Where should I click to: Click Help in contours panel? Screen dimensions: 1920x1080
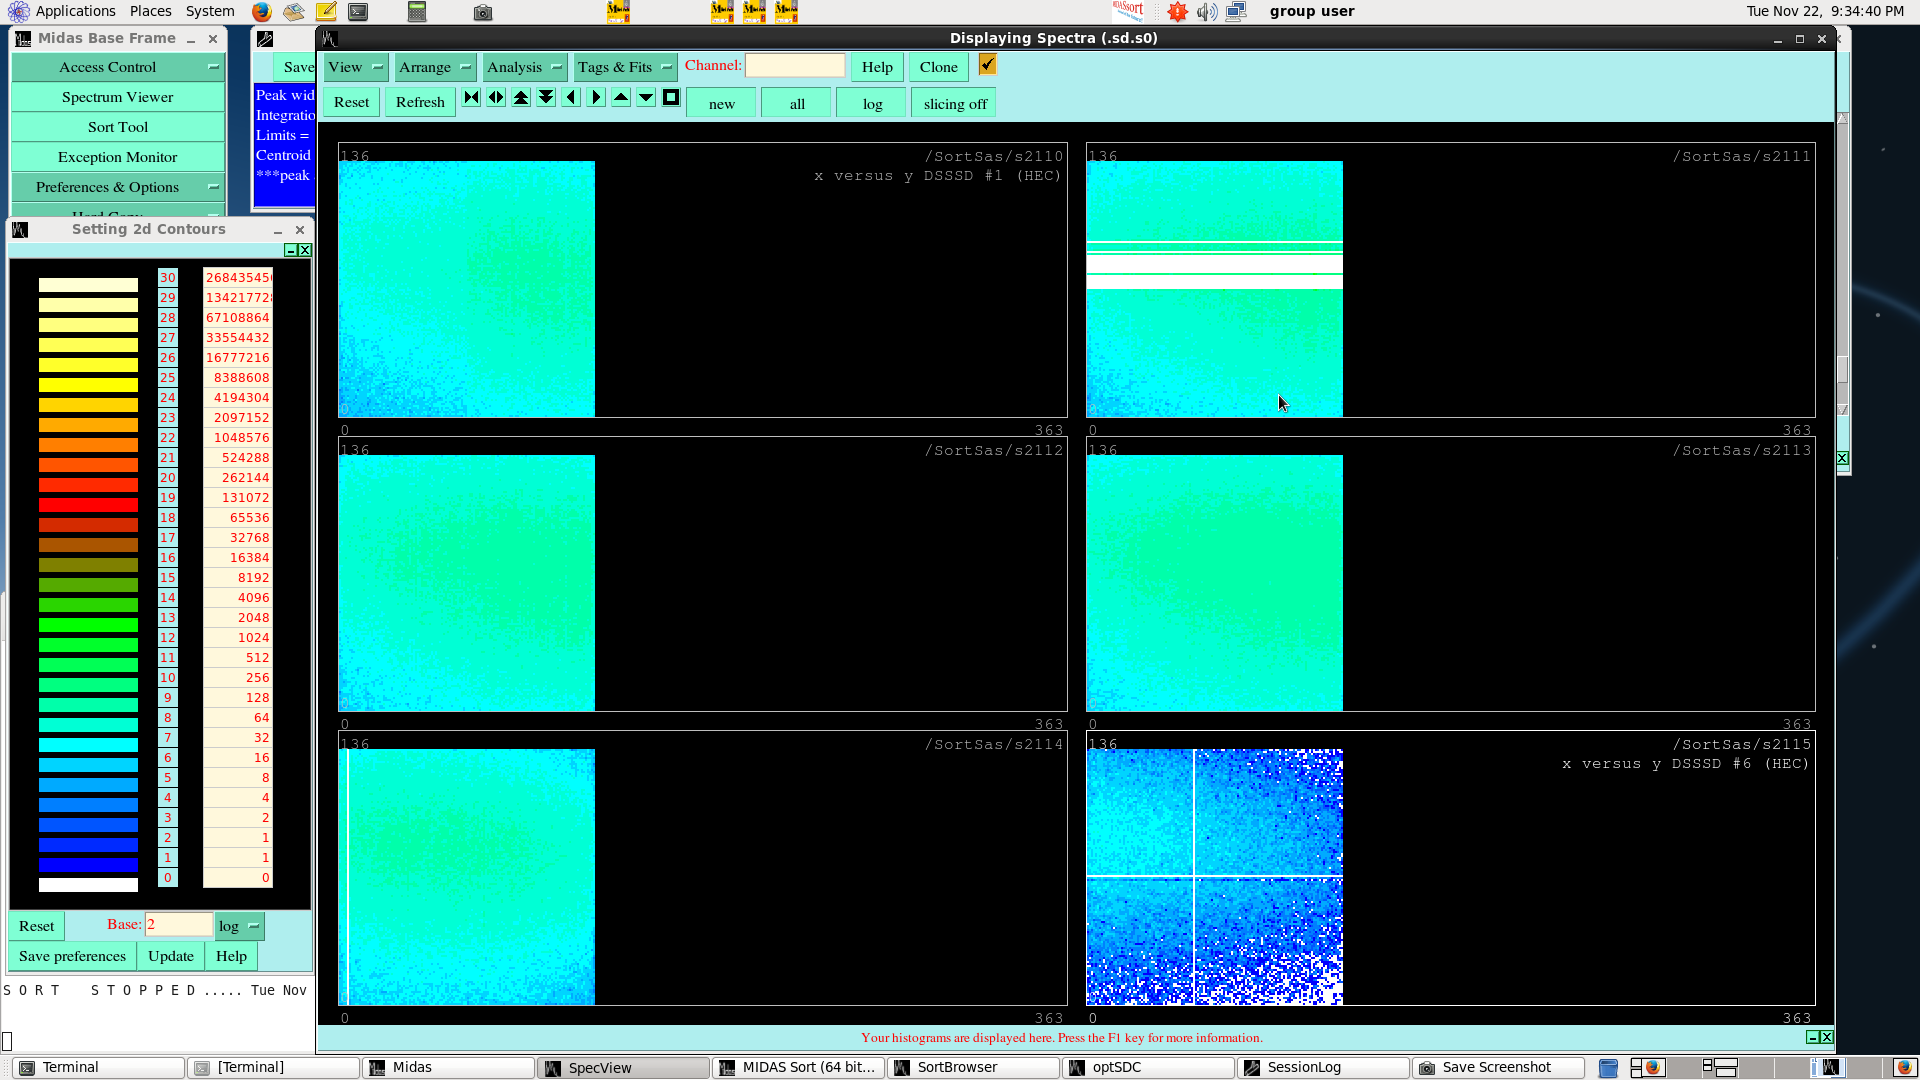[x=231, y=956]
